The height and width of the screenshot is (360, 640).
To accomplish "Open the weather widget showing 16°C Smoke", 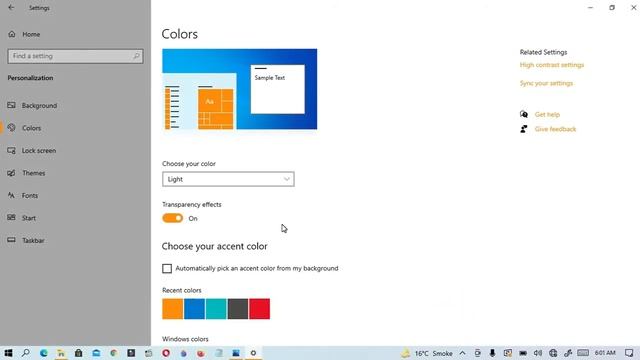I will (427, 353).
